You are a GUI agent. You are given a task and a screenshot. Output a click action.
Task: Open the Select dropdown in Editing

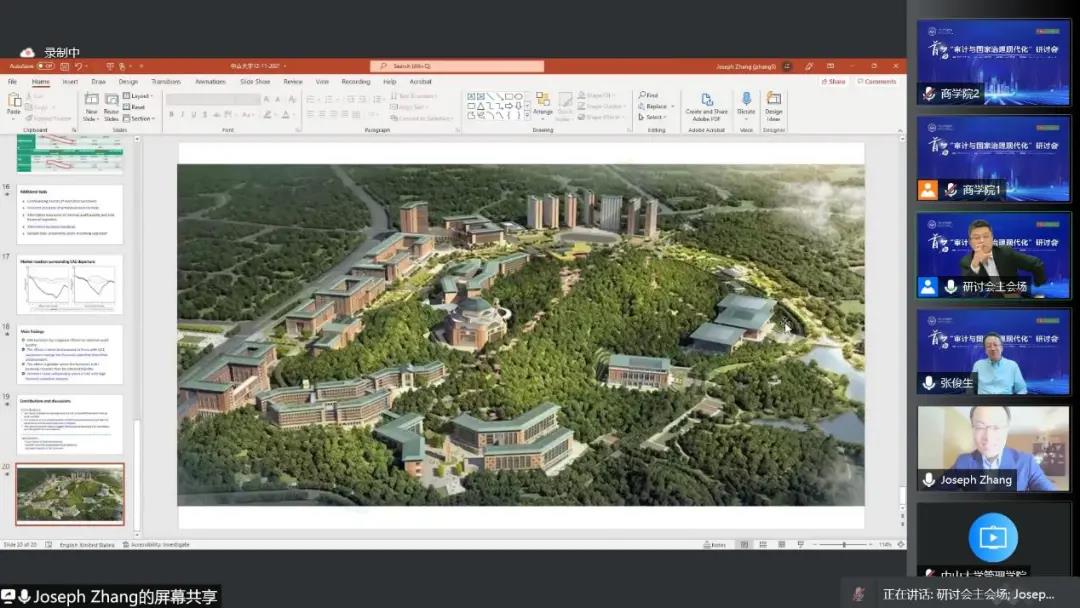click(655, 117)
